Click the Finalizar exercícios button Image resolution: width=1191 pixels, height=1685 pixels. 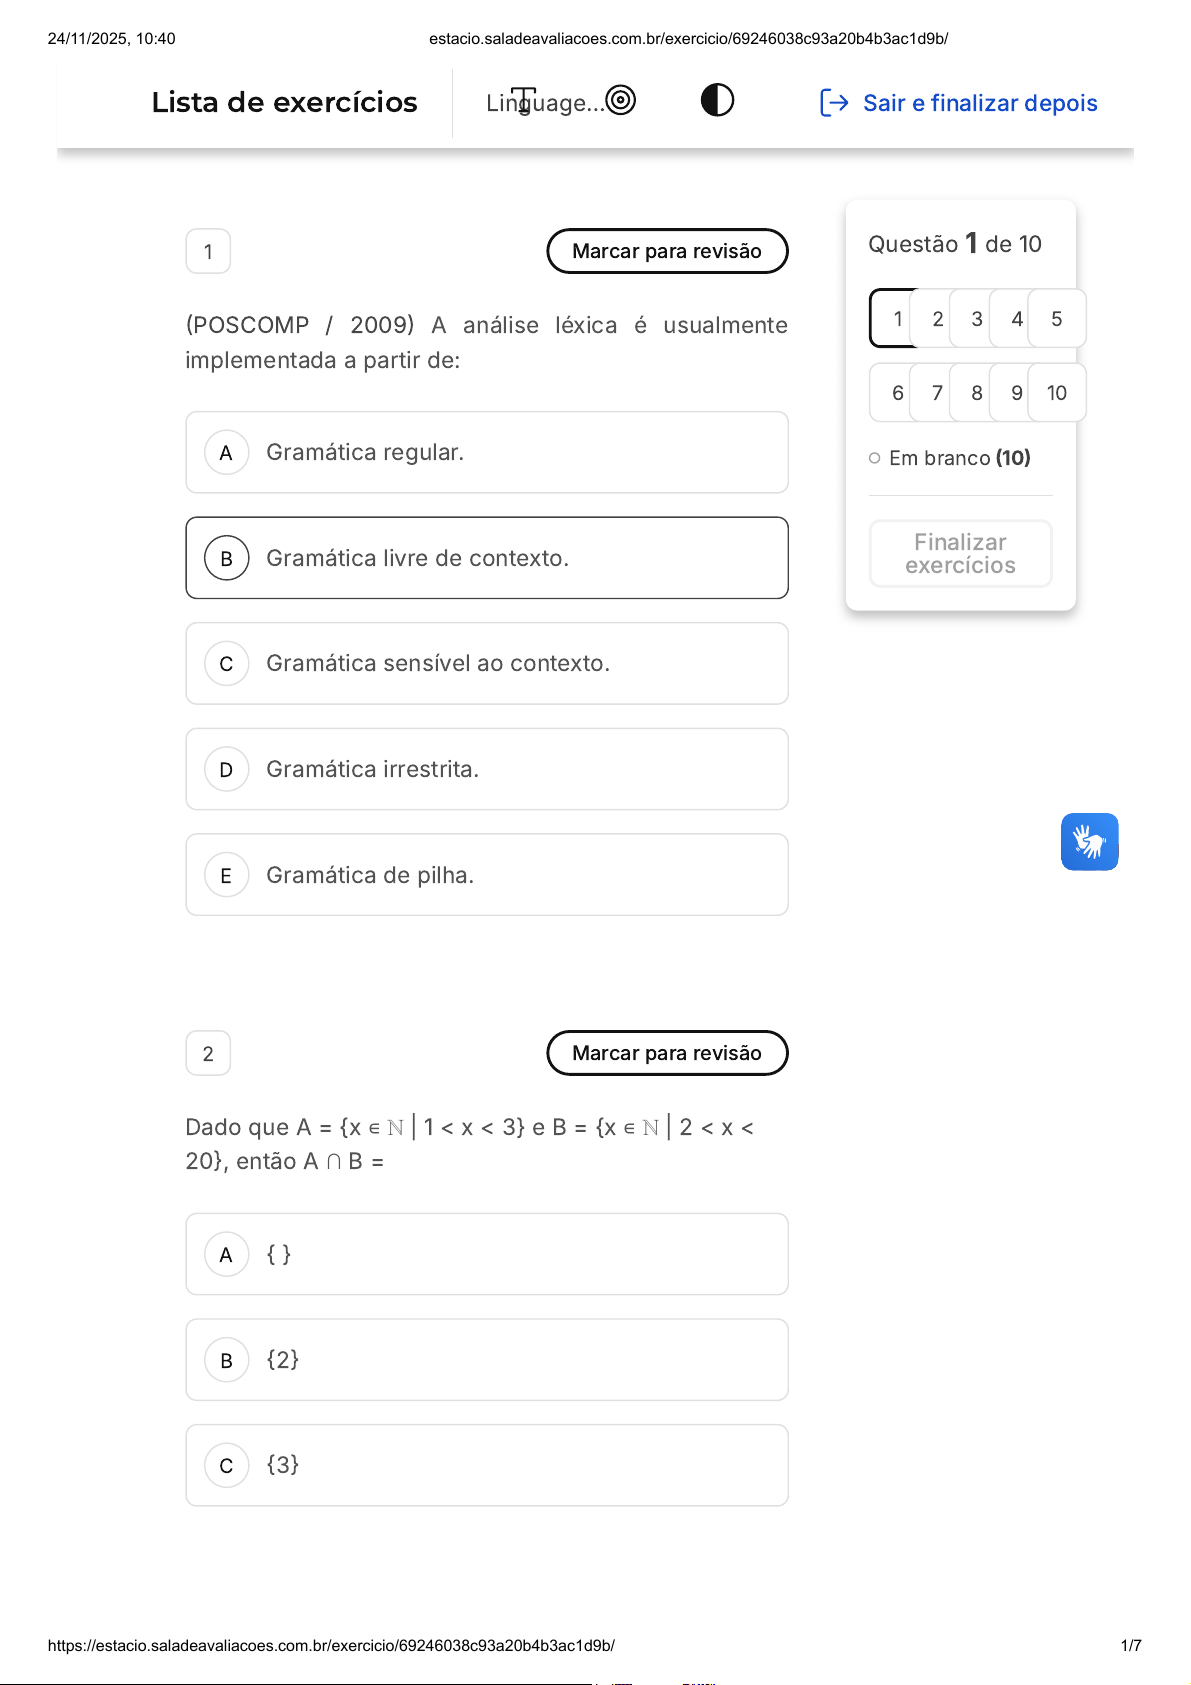(960, 553)
